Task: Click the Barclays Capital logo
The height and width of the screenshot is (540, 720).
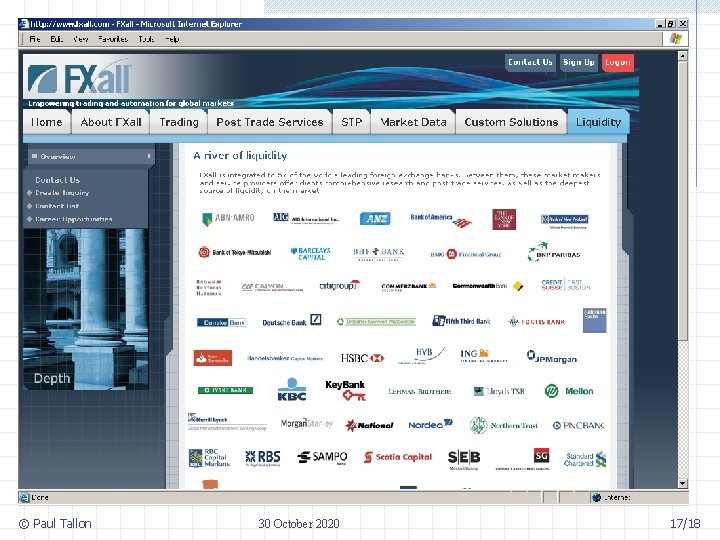Action: (311, 254)
